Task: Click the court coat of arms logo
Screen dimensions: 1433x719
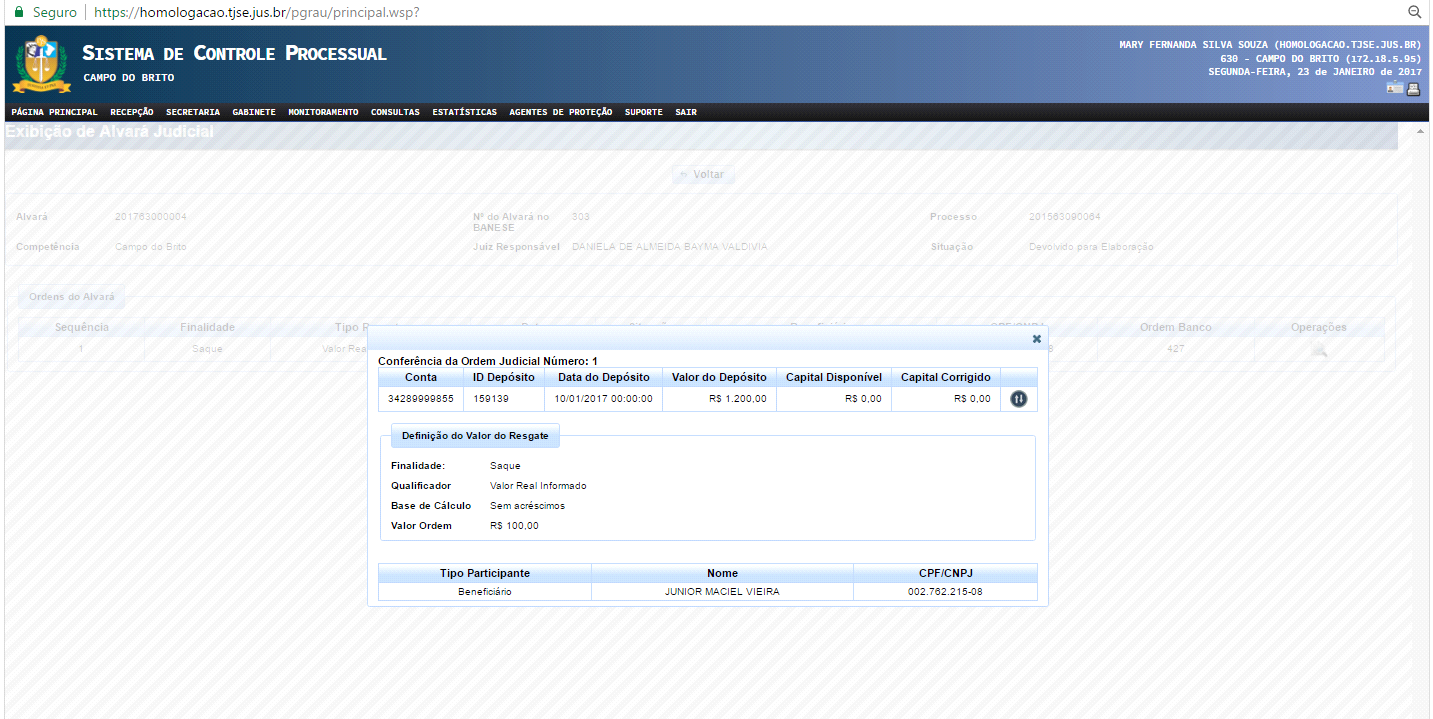Action: [x=41, y=63]
